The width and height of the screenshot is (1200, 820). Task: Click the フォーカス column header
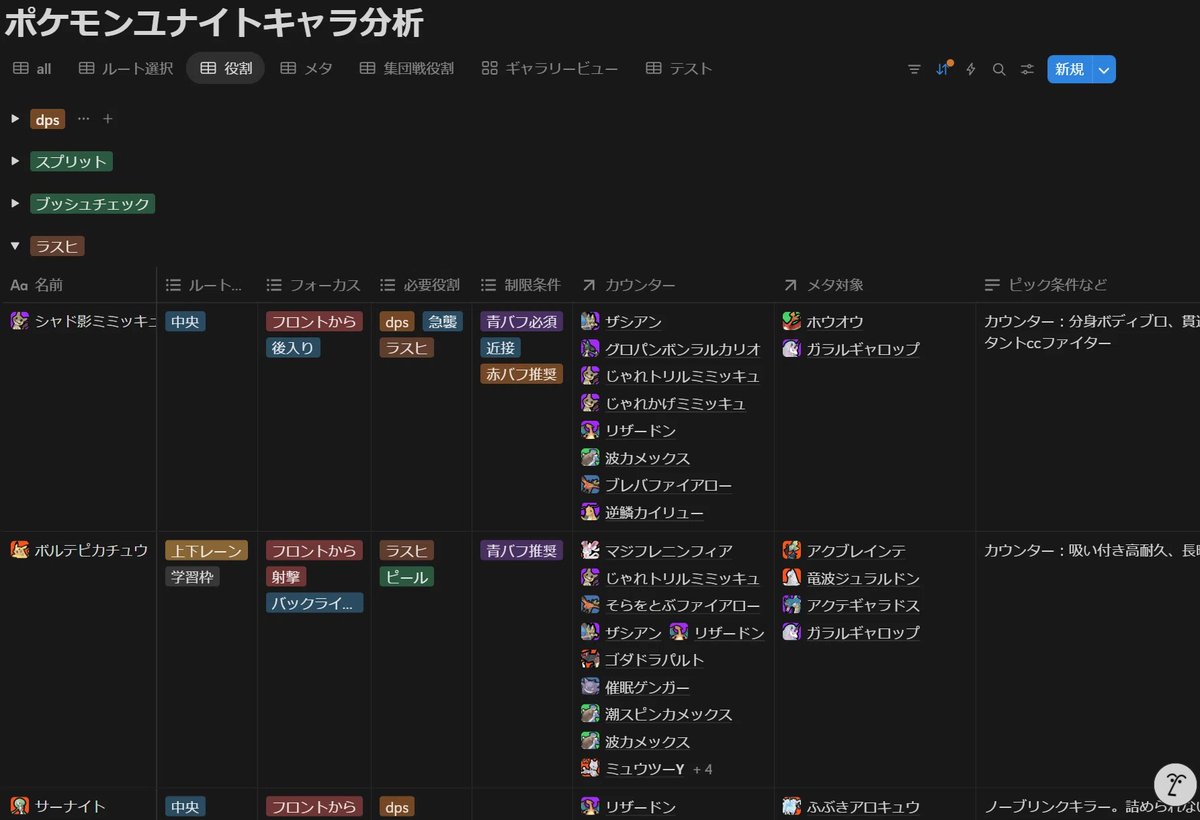coord(314,285)
